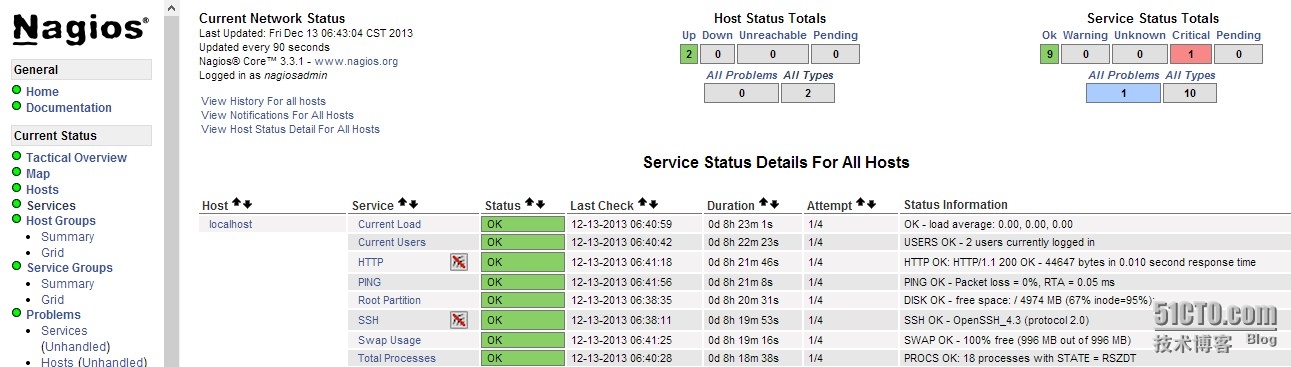This screenshot has width=1291, height=367.
Task: Open the localhost host link
Action: point(230,224)
